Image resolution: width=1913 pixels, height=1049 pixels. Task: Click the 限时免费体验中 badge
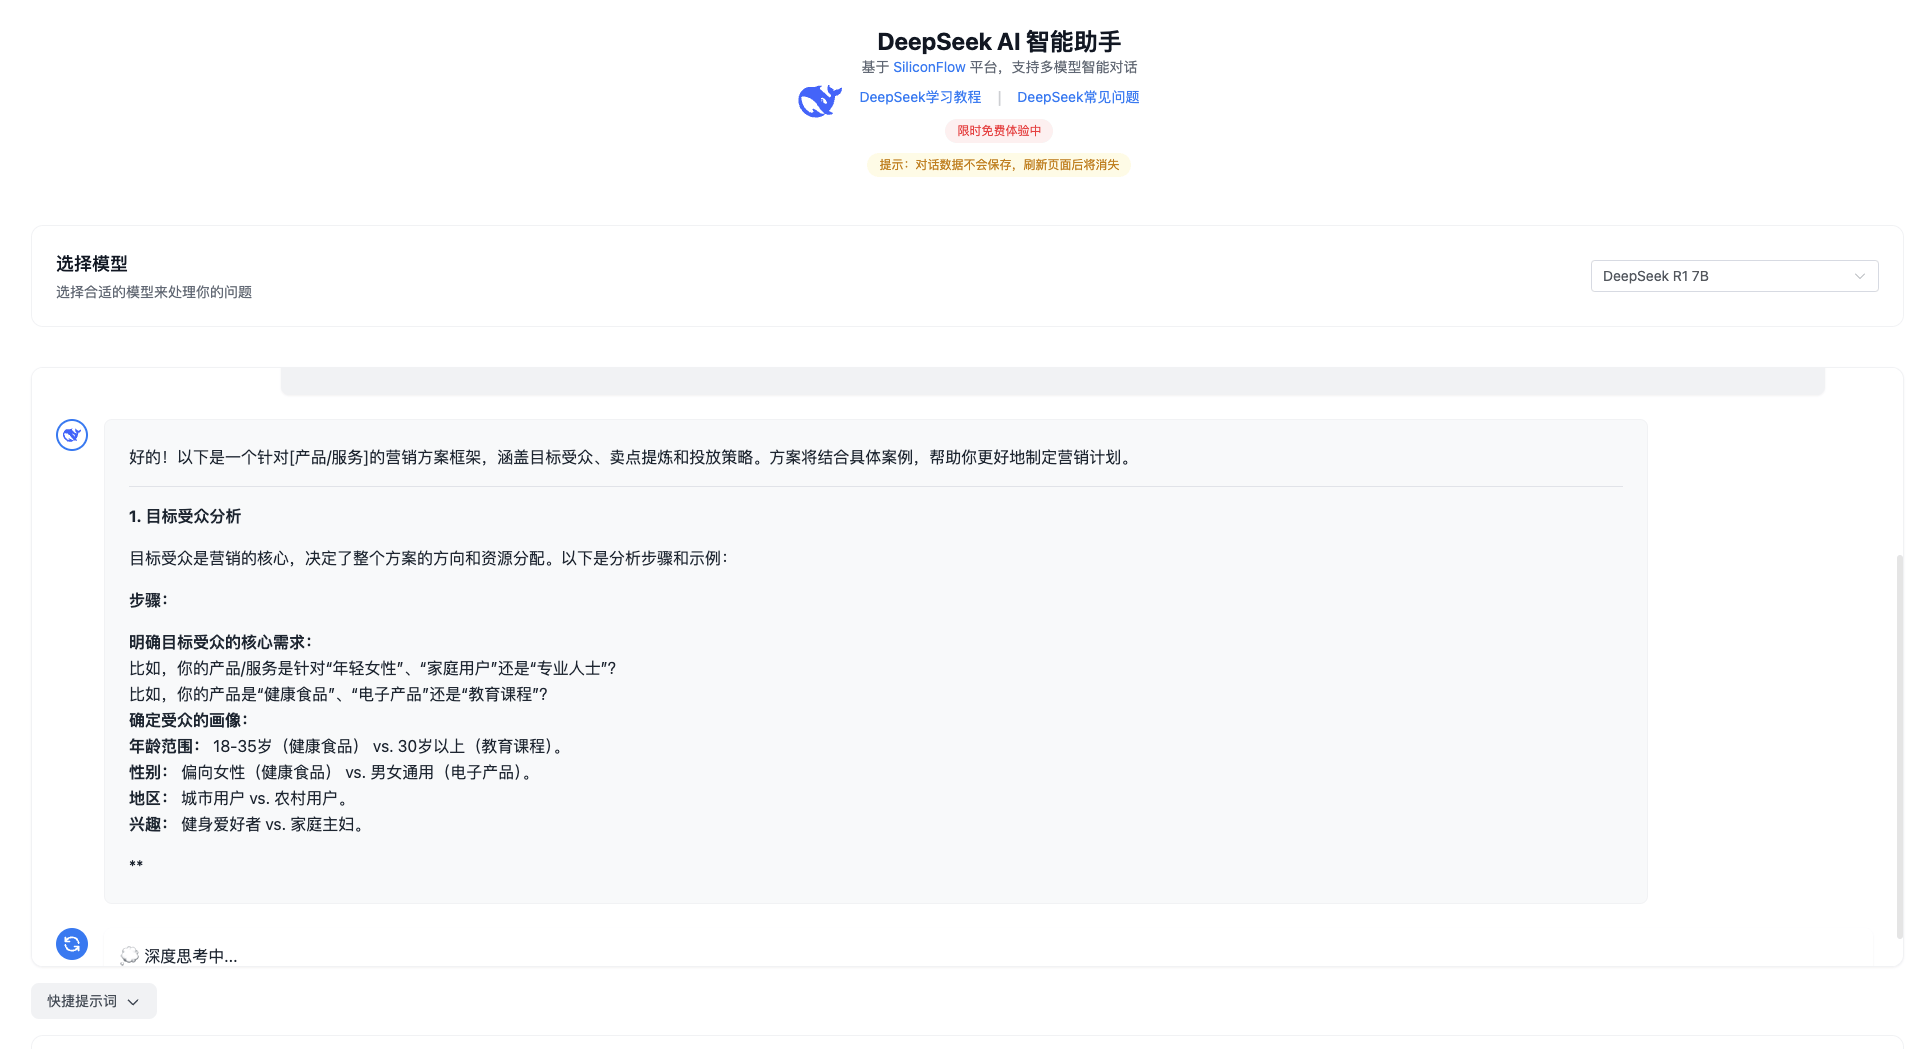tap(999, 131)
